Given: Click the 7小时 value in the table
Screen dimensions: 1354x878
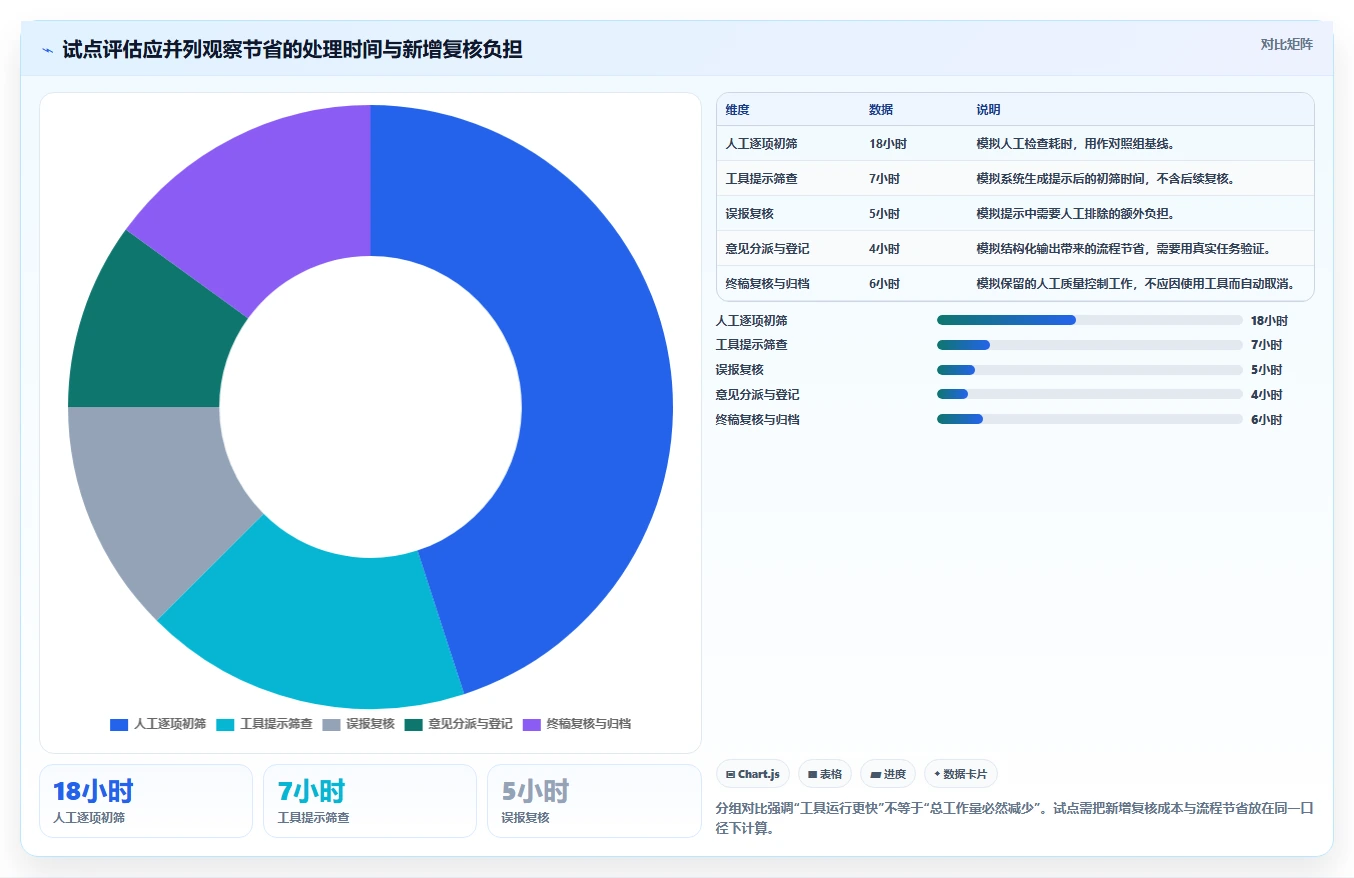Looking at the screenshot, I should [x=884, y=179].
